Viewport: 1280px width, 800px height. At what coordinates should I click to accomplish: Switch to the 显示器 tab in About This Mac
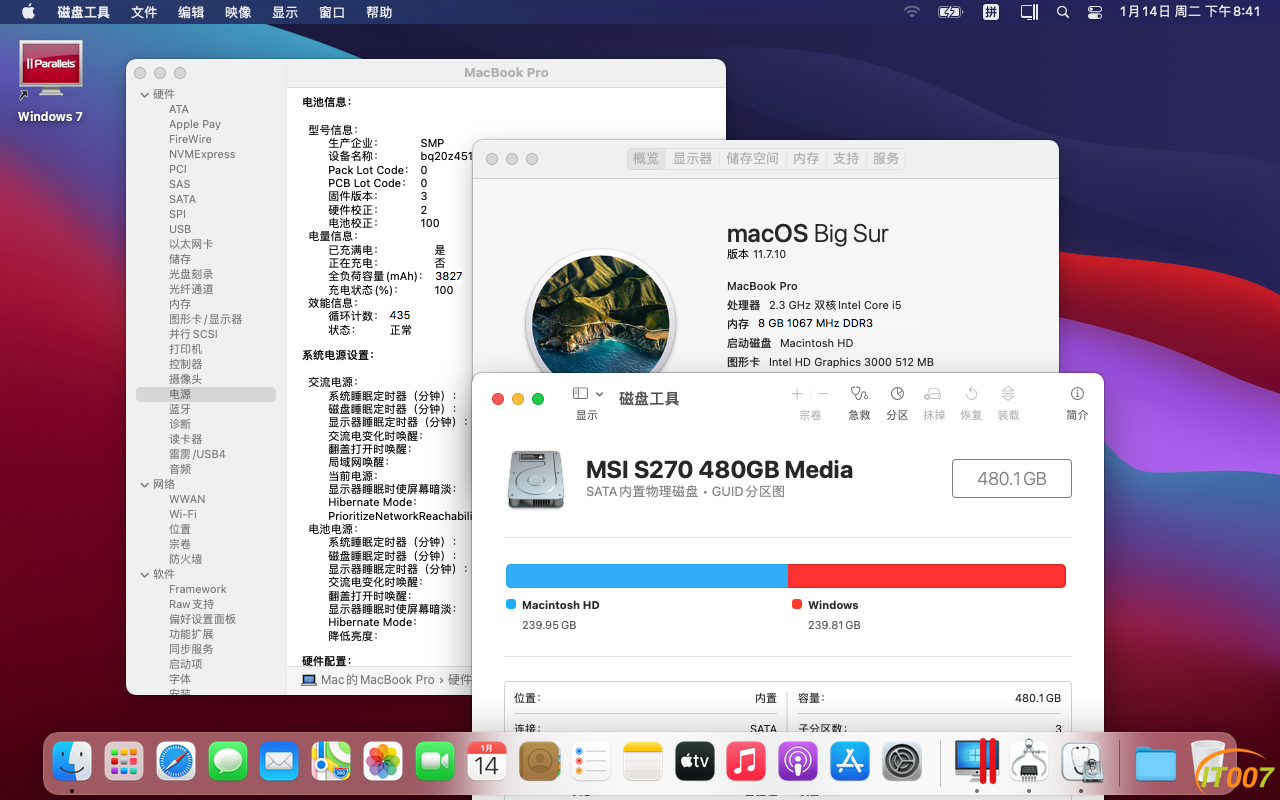tap(692, 158)
